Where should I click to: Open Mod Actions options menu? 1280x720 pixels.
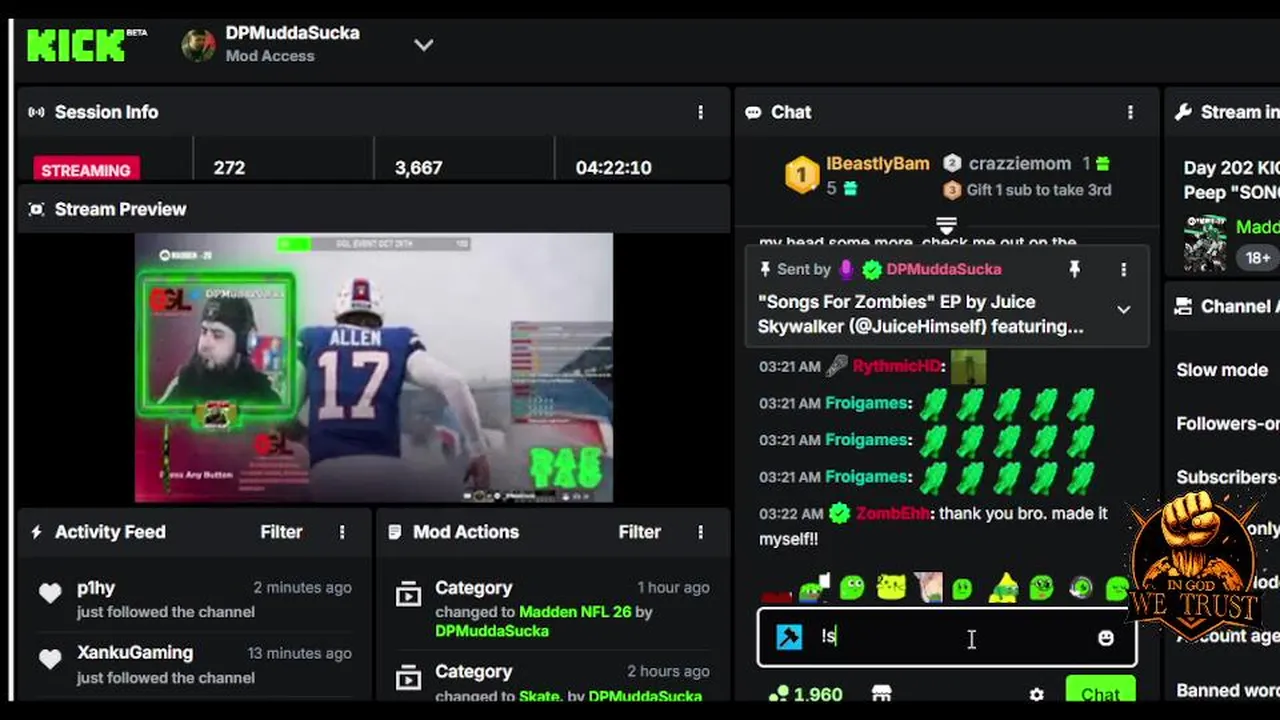pos(700,532)
